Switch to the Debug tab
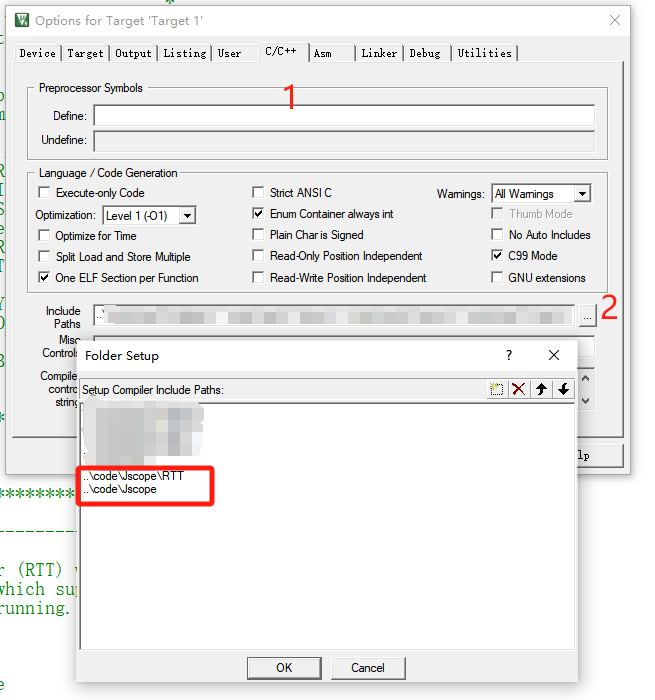Screen dimensions: 655x700 (425, 53)
